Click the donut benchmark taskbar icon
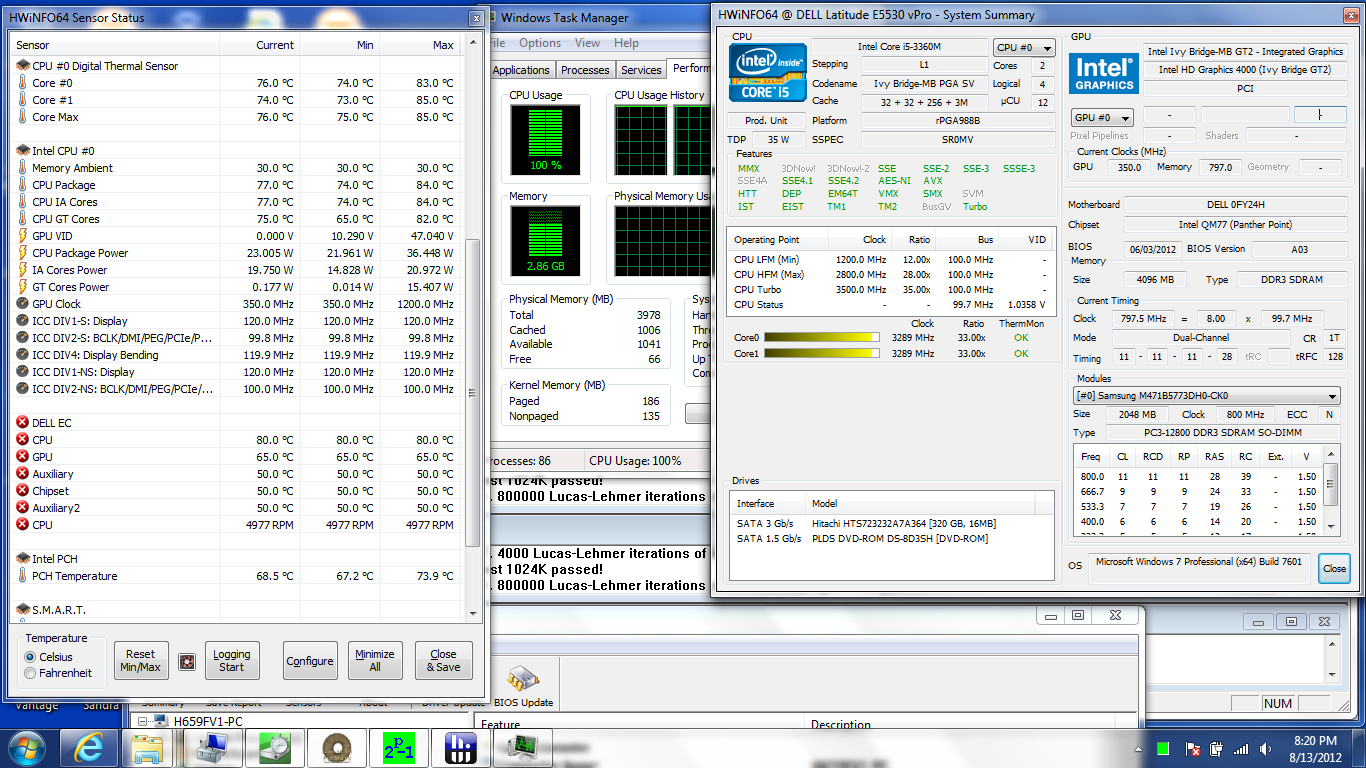1366x768 pixels. [x=336, y=747]
